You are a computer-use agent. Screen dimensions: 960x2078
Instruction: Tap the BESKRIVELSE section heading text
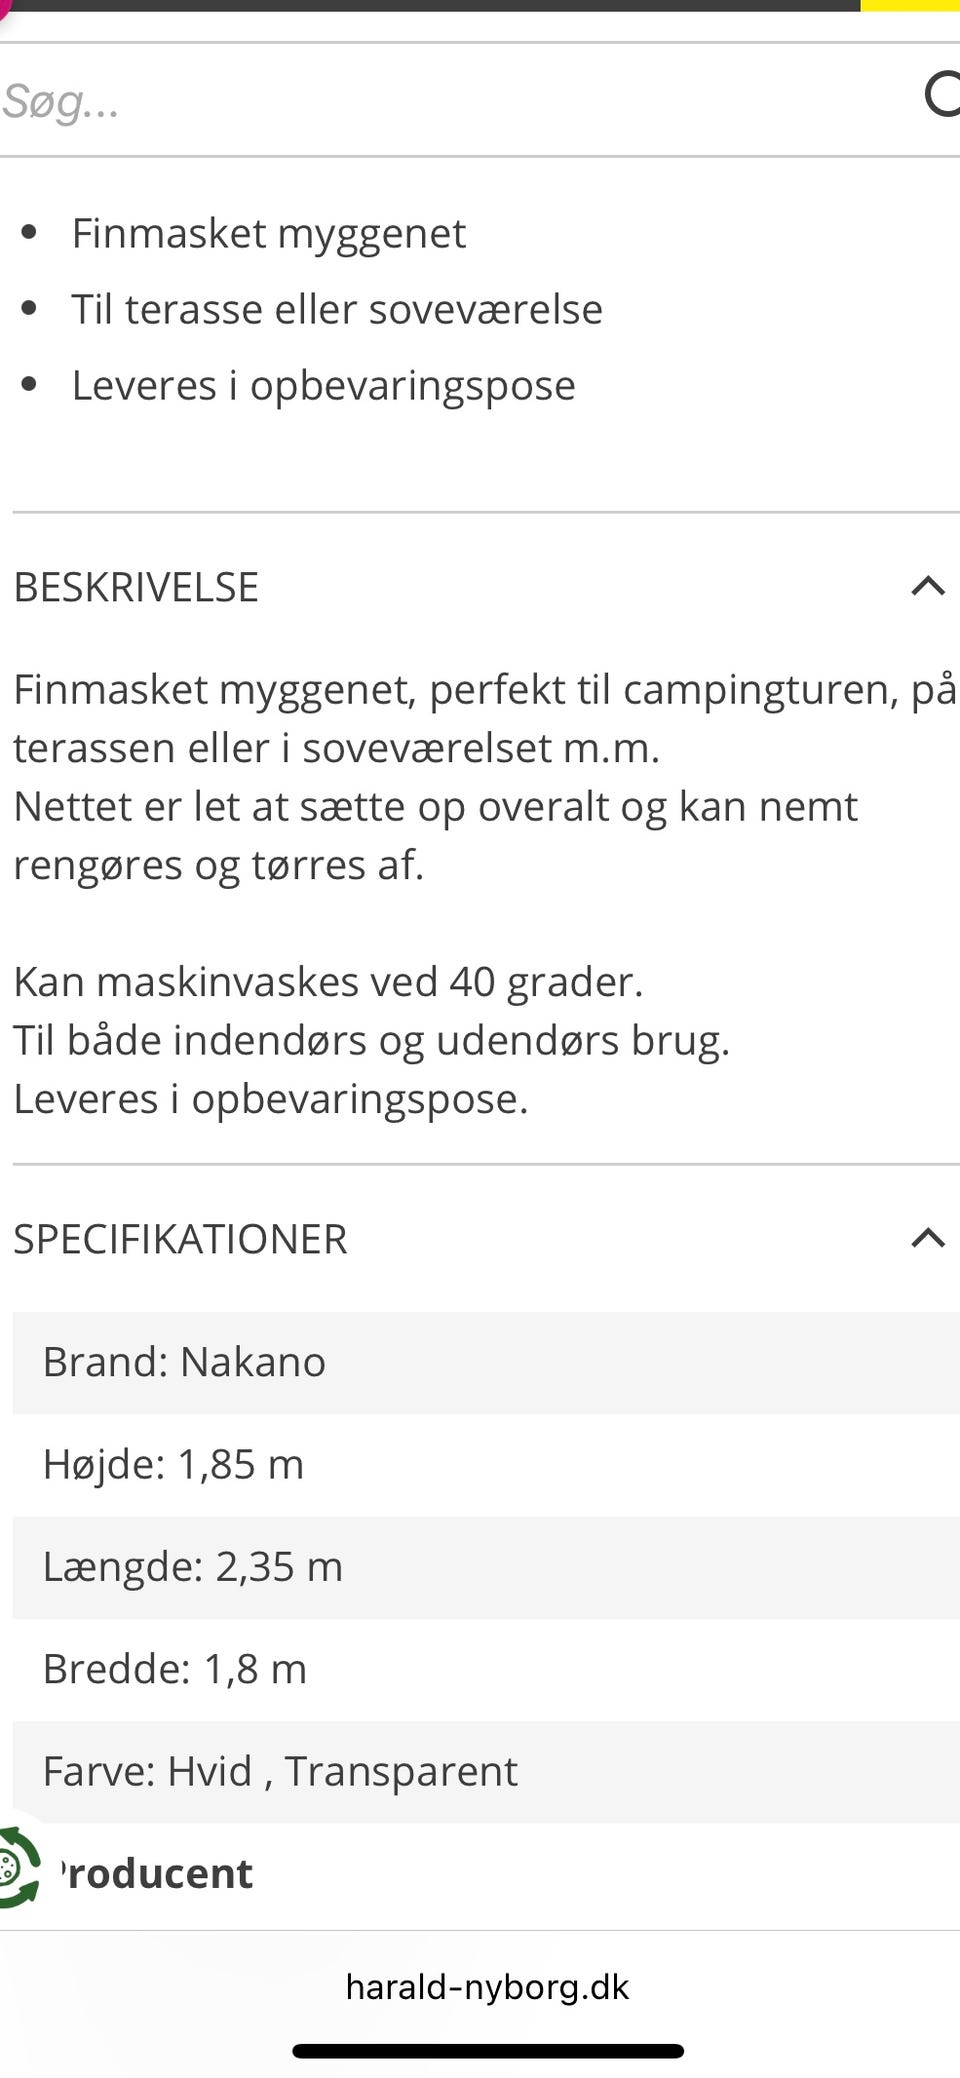coord(136,587)
